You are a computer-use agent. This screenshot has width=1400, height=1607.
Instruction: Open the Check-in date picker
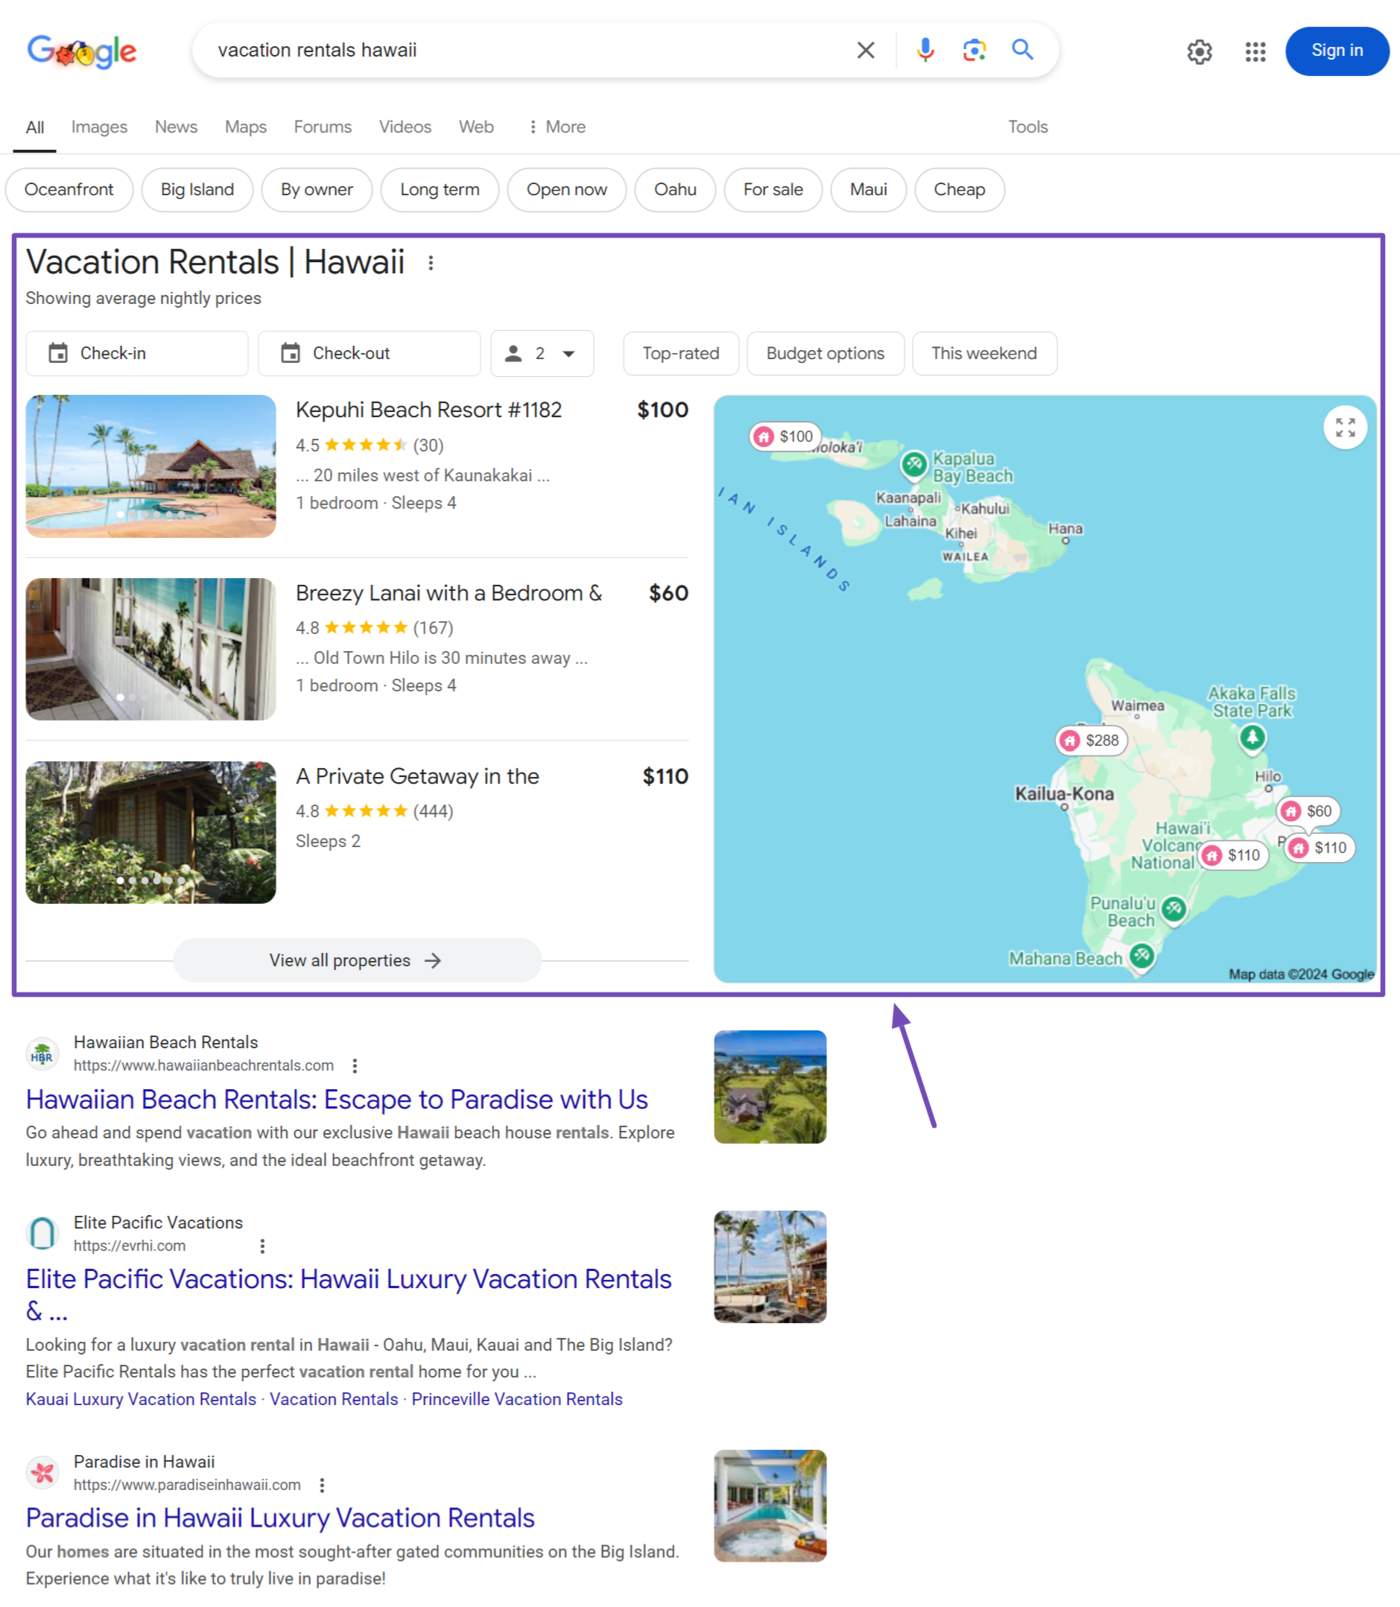click(137, 353)
